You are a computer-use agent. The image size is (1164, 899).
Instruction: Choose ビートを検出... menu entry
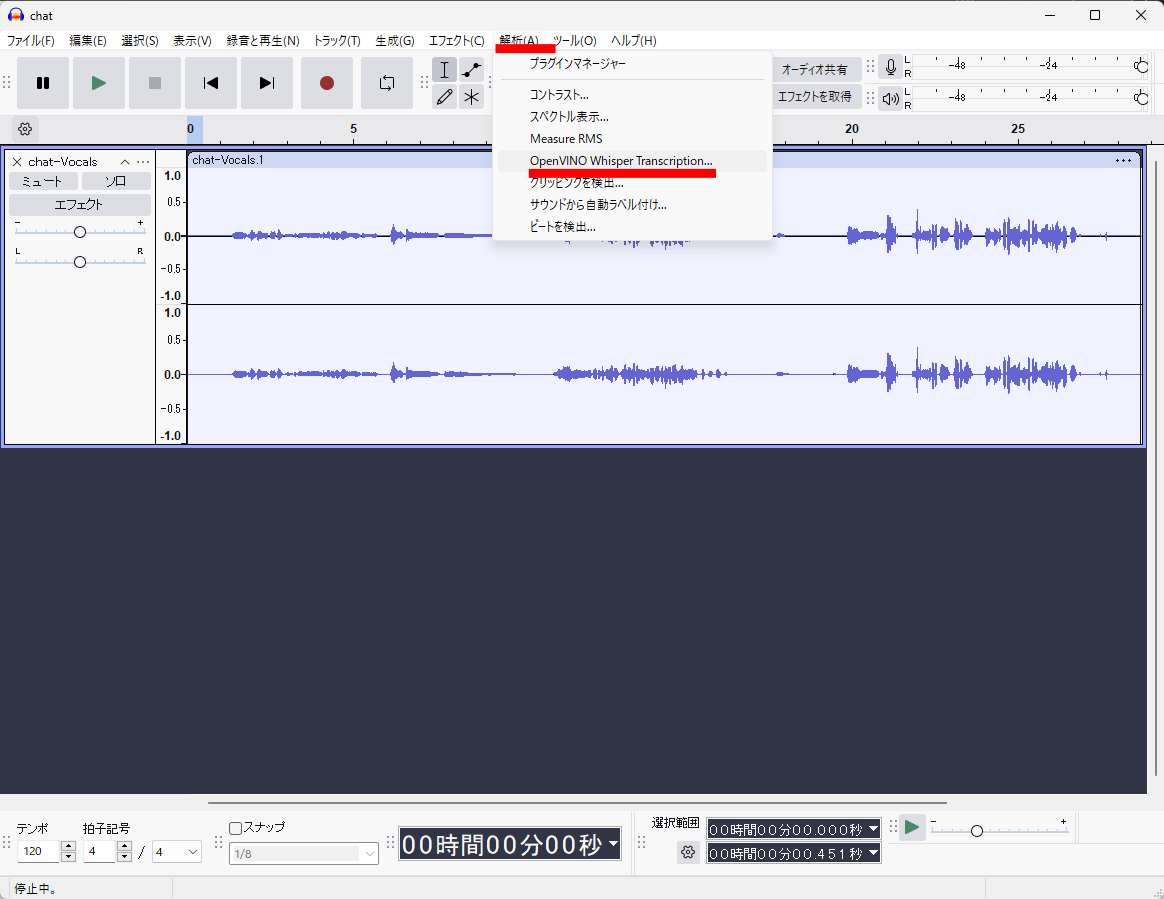pyautogui.click(x=632, y=226)
